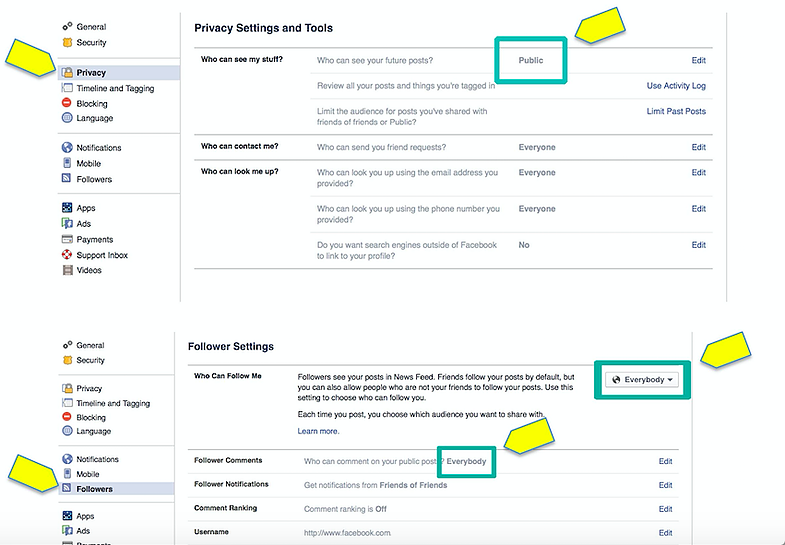Click the http://www.facebook.com username URL
785x545 pixels.
pos(347,533)
